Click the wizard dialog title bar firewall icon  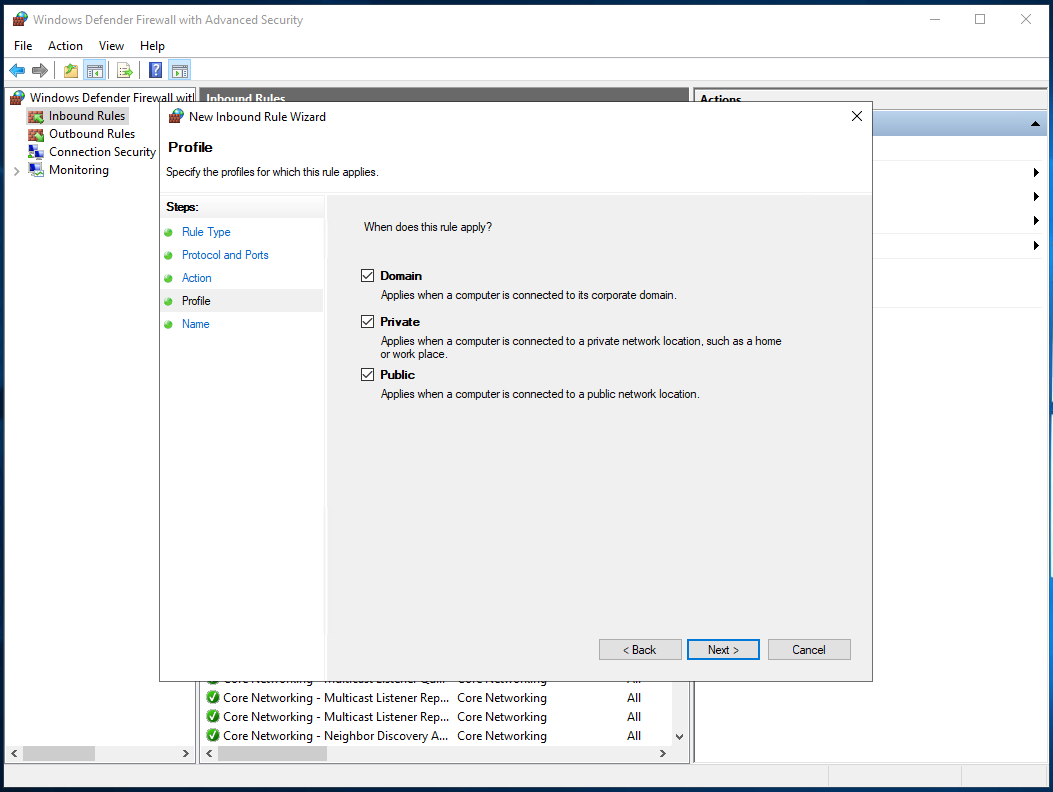[176, 116]
